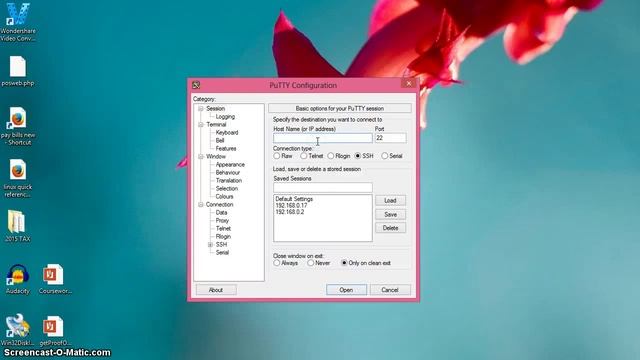Focus the Saved Sessions name field
The image size is (640, 360).
(322, 187)
